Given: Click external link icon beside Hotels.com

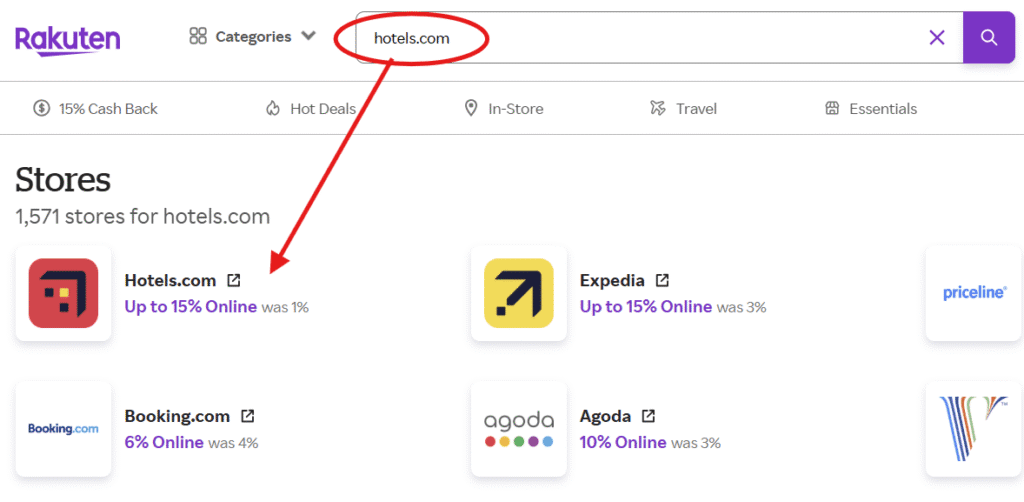Looking at the screenshot, I should click(x=234, y=281).
